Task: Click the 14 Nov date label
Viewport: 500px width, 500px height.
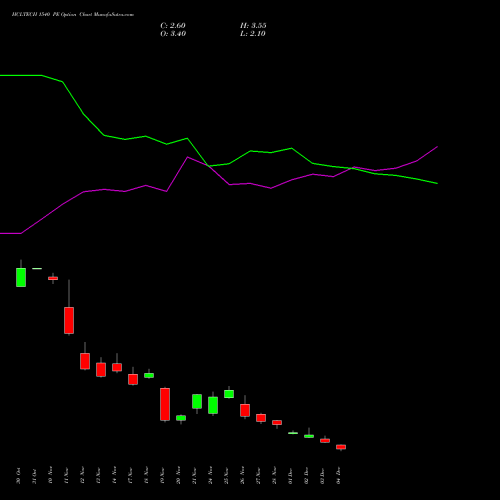Action: tap(114, 475)
